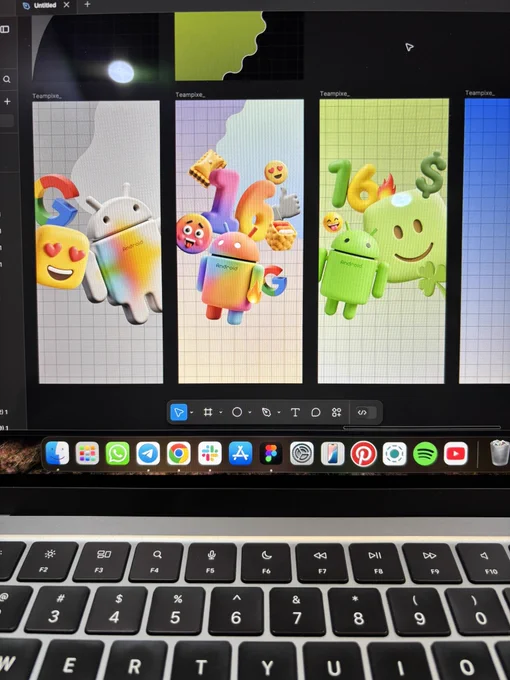Open Telegram from the Dock
Viewport: 510px width, 680px height.
pos(148,454)
